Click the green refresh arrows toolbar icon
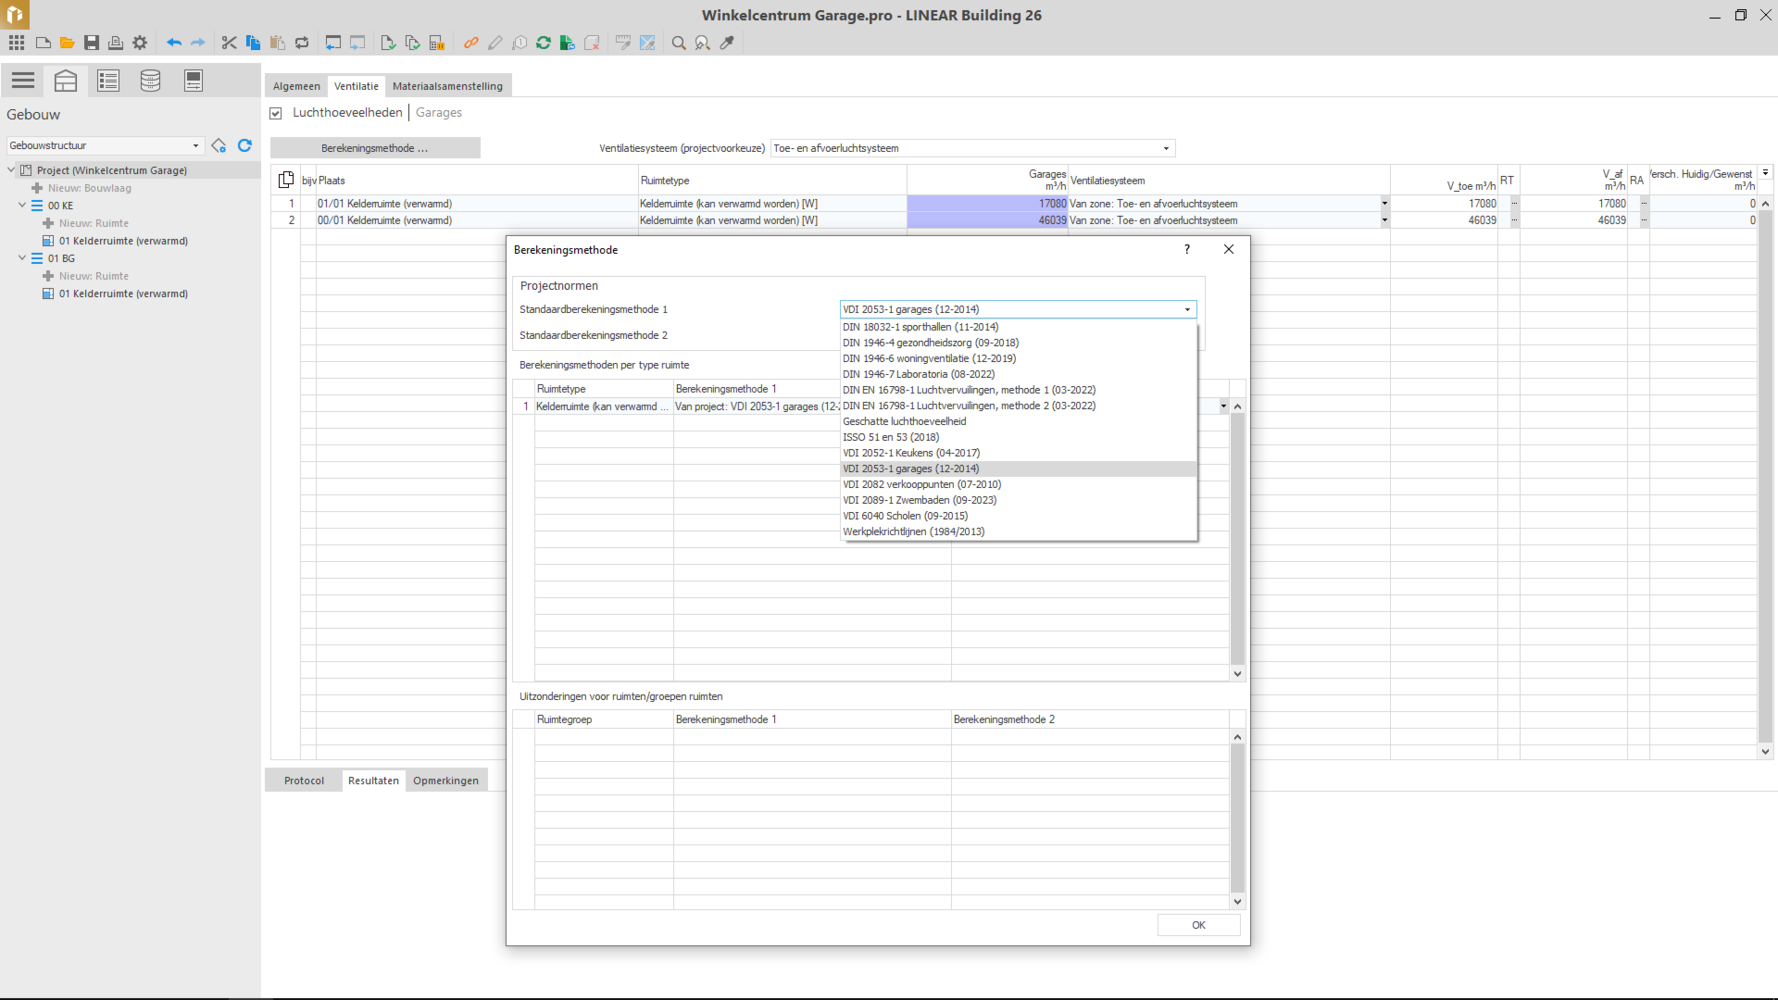Screen dimensions: 1778x1000 point(543,43)
